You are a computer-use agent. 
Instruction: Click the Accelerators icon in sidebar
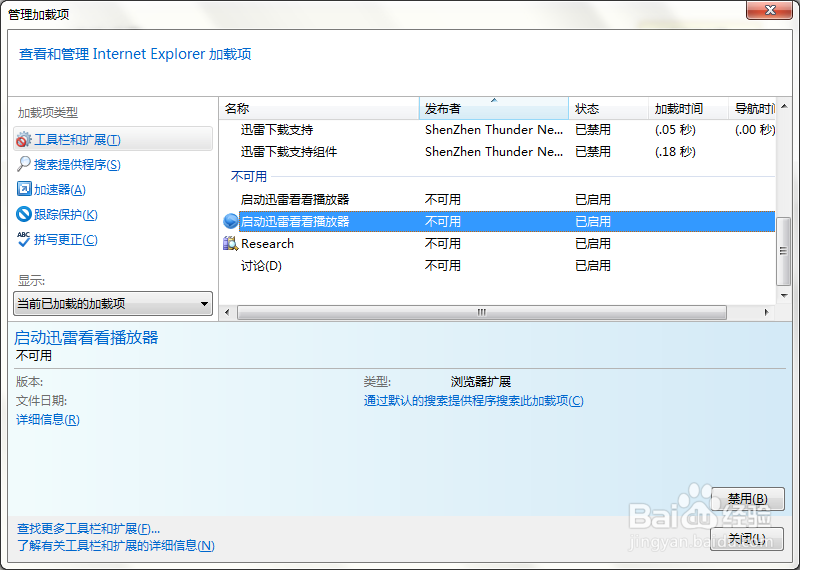(24, 189)
